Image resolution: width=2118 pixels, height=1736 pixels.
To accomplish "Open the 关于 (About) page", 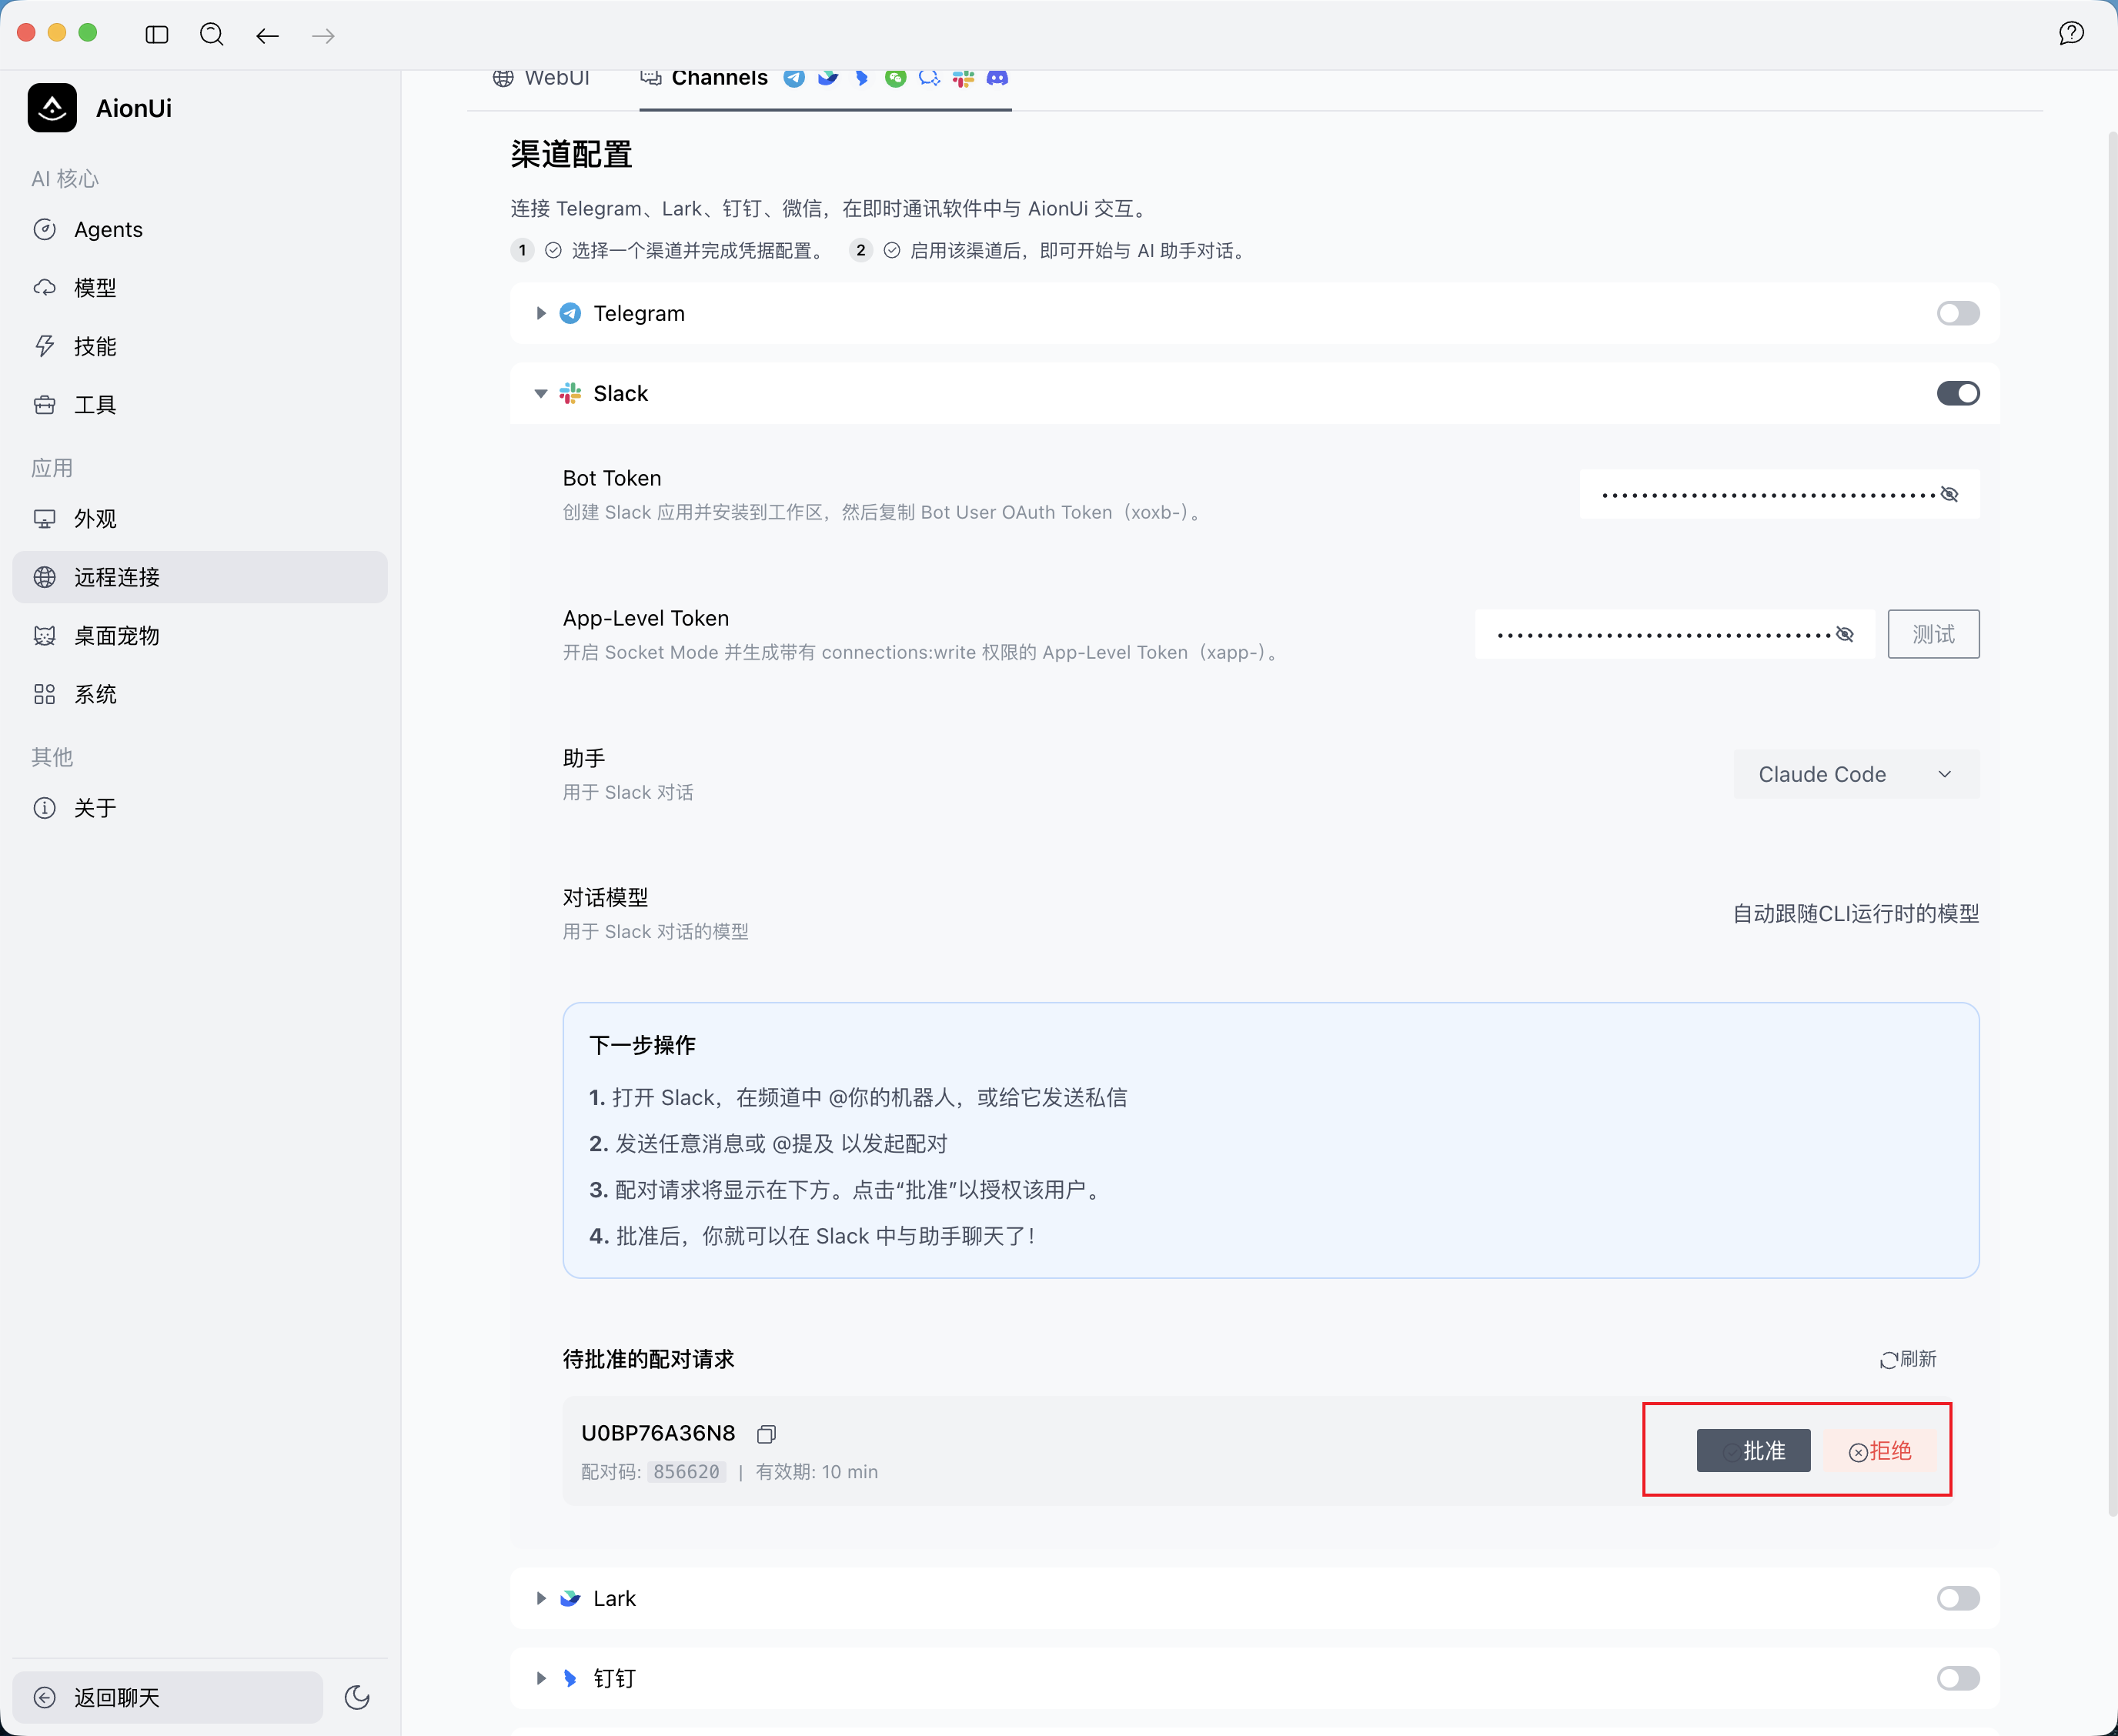I will tap(200, 808).
